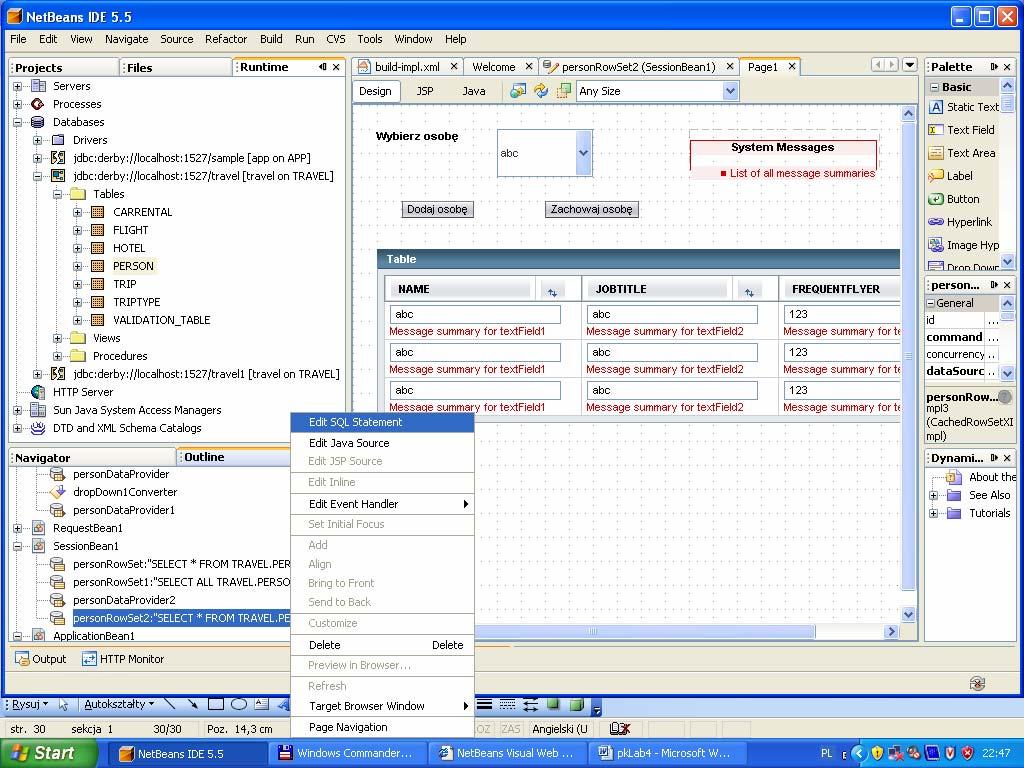Click the HTTP Monitor icon

click(x=89, y=659)
